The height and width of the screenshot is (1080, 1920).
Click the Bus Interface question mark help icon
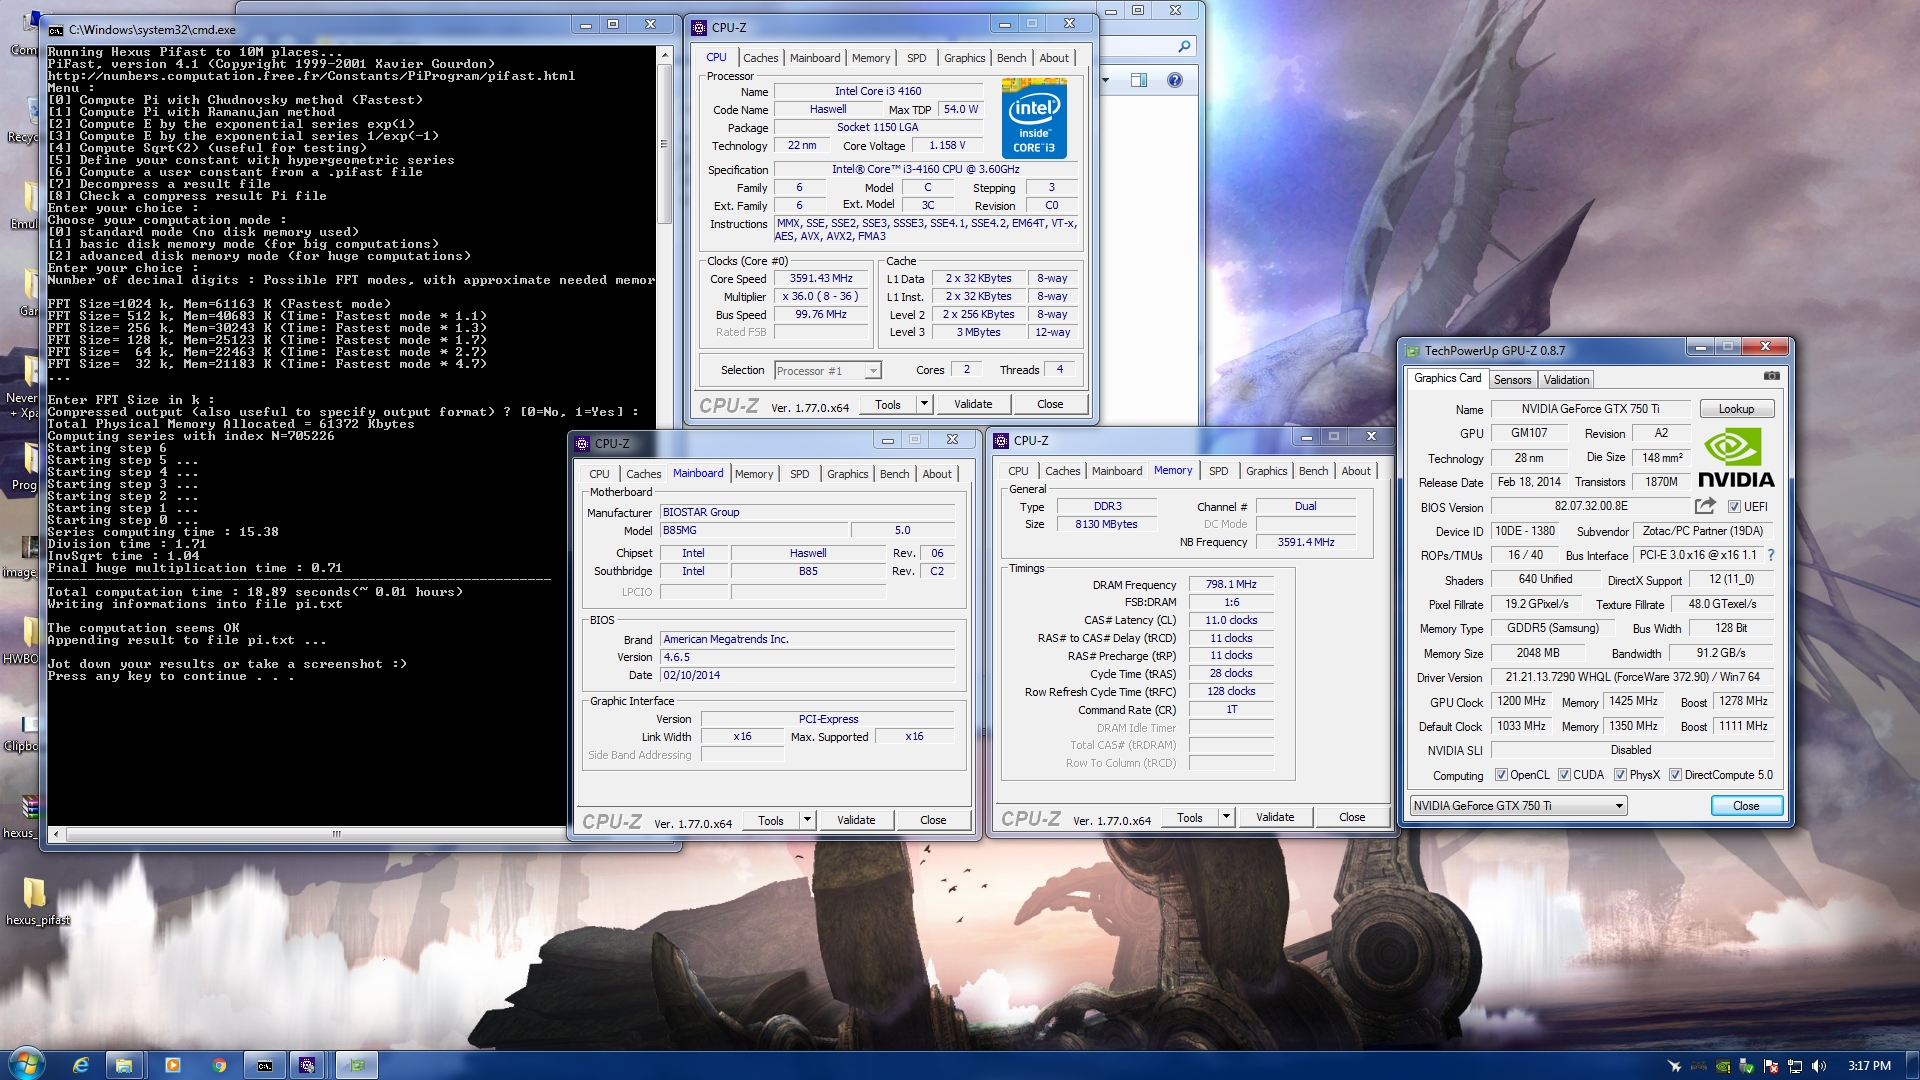tap(1771, 554)
